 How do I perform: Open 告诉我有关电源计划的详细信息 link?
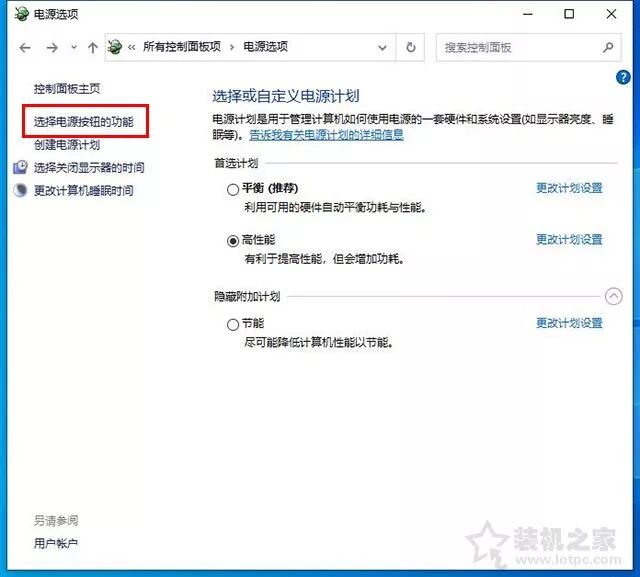(x=326, y=135)
